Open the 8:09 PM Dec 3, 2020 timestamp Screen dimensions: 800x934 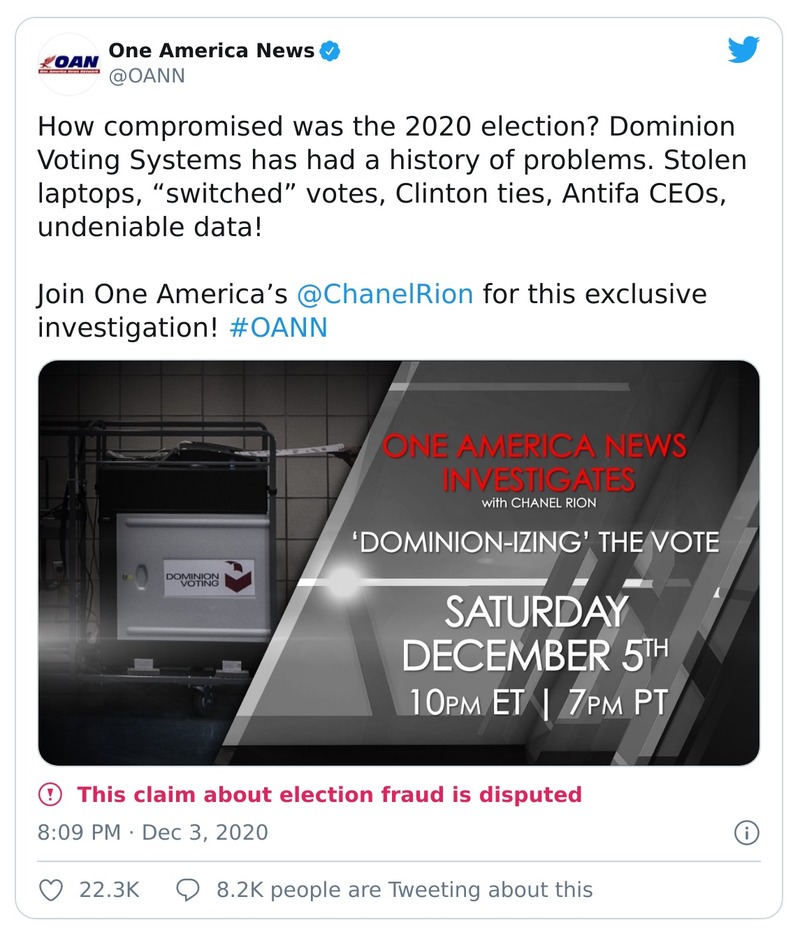click(153, 832)
